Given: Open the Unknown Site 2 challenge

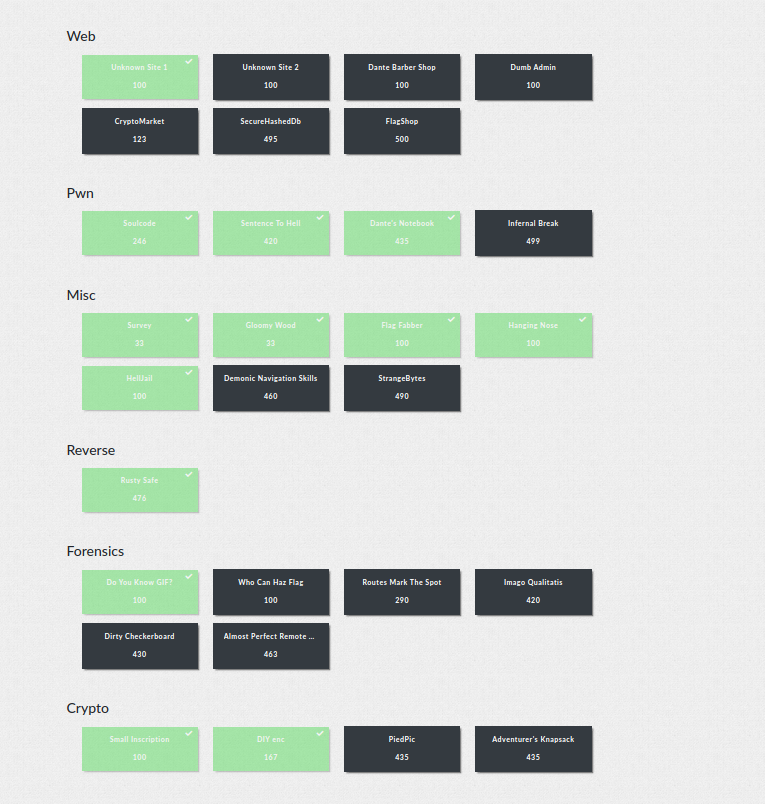Looking at the screenshot, I should click(271, 77).
